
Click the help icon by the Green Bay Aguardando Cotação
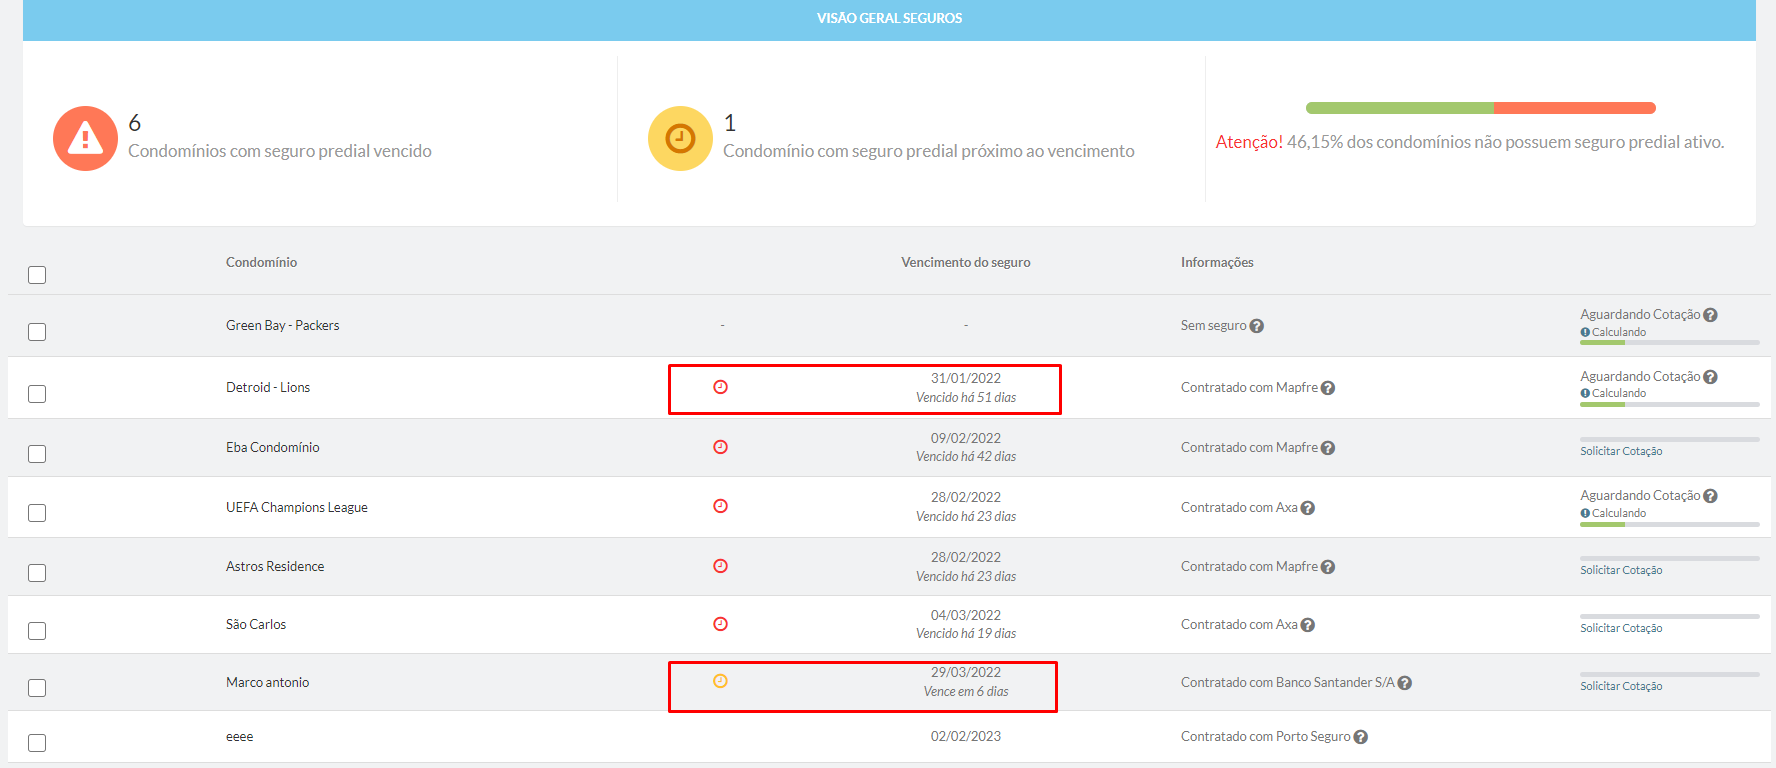point(1711,315)
